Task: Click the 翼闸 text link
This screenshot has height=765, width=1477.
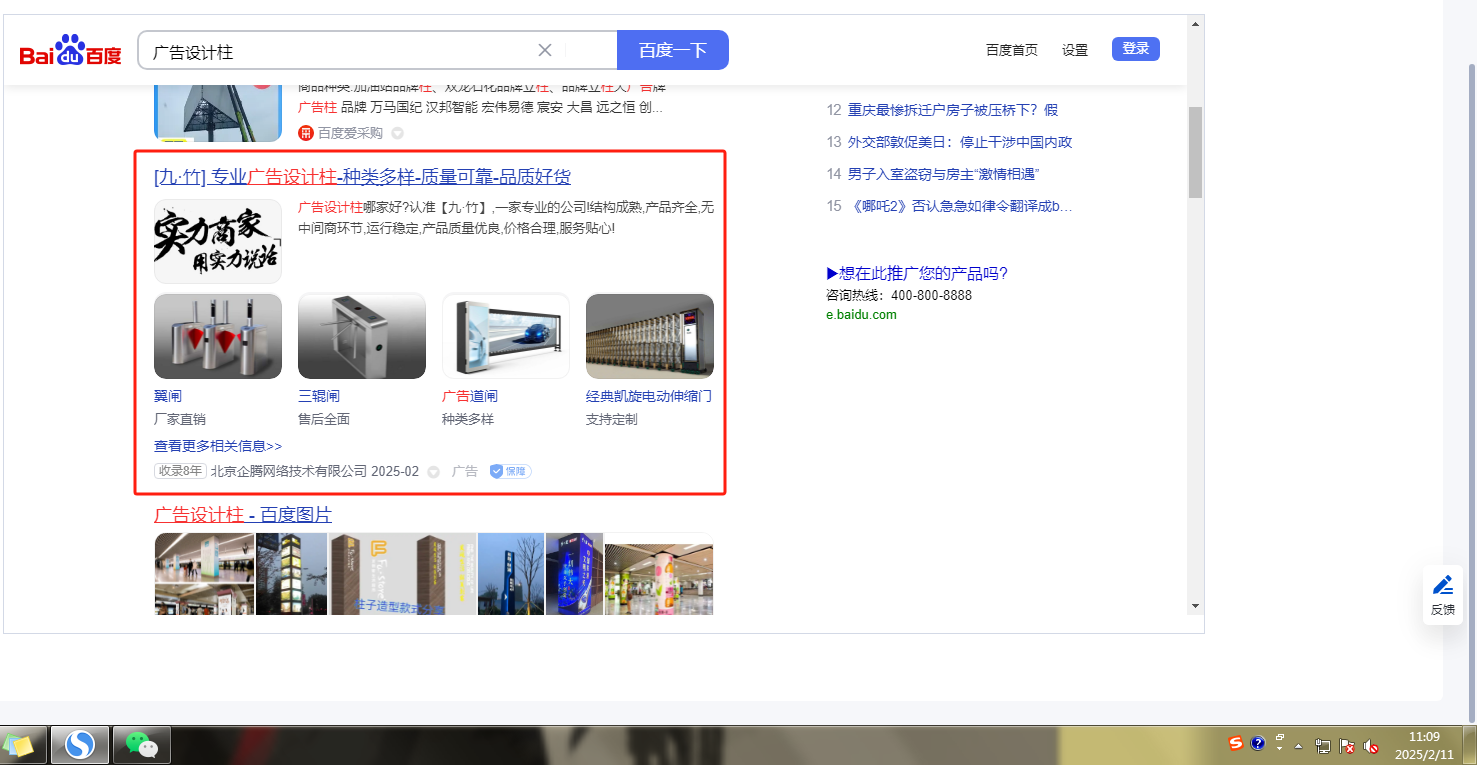Action: coord(168,396)
